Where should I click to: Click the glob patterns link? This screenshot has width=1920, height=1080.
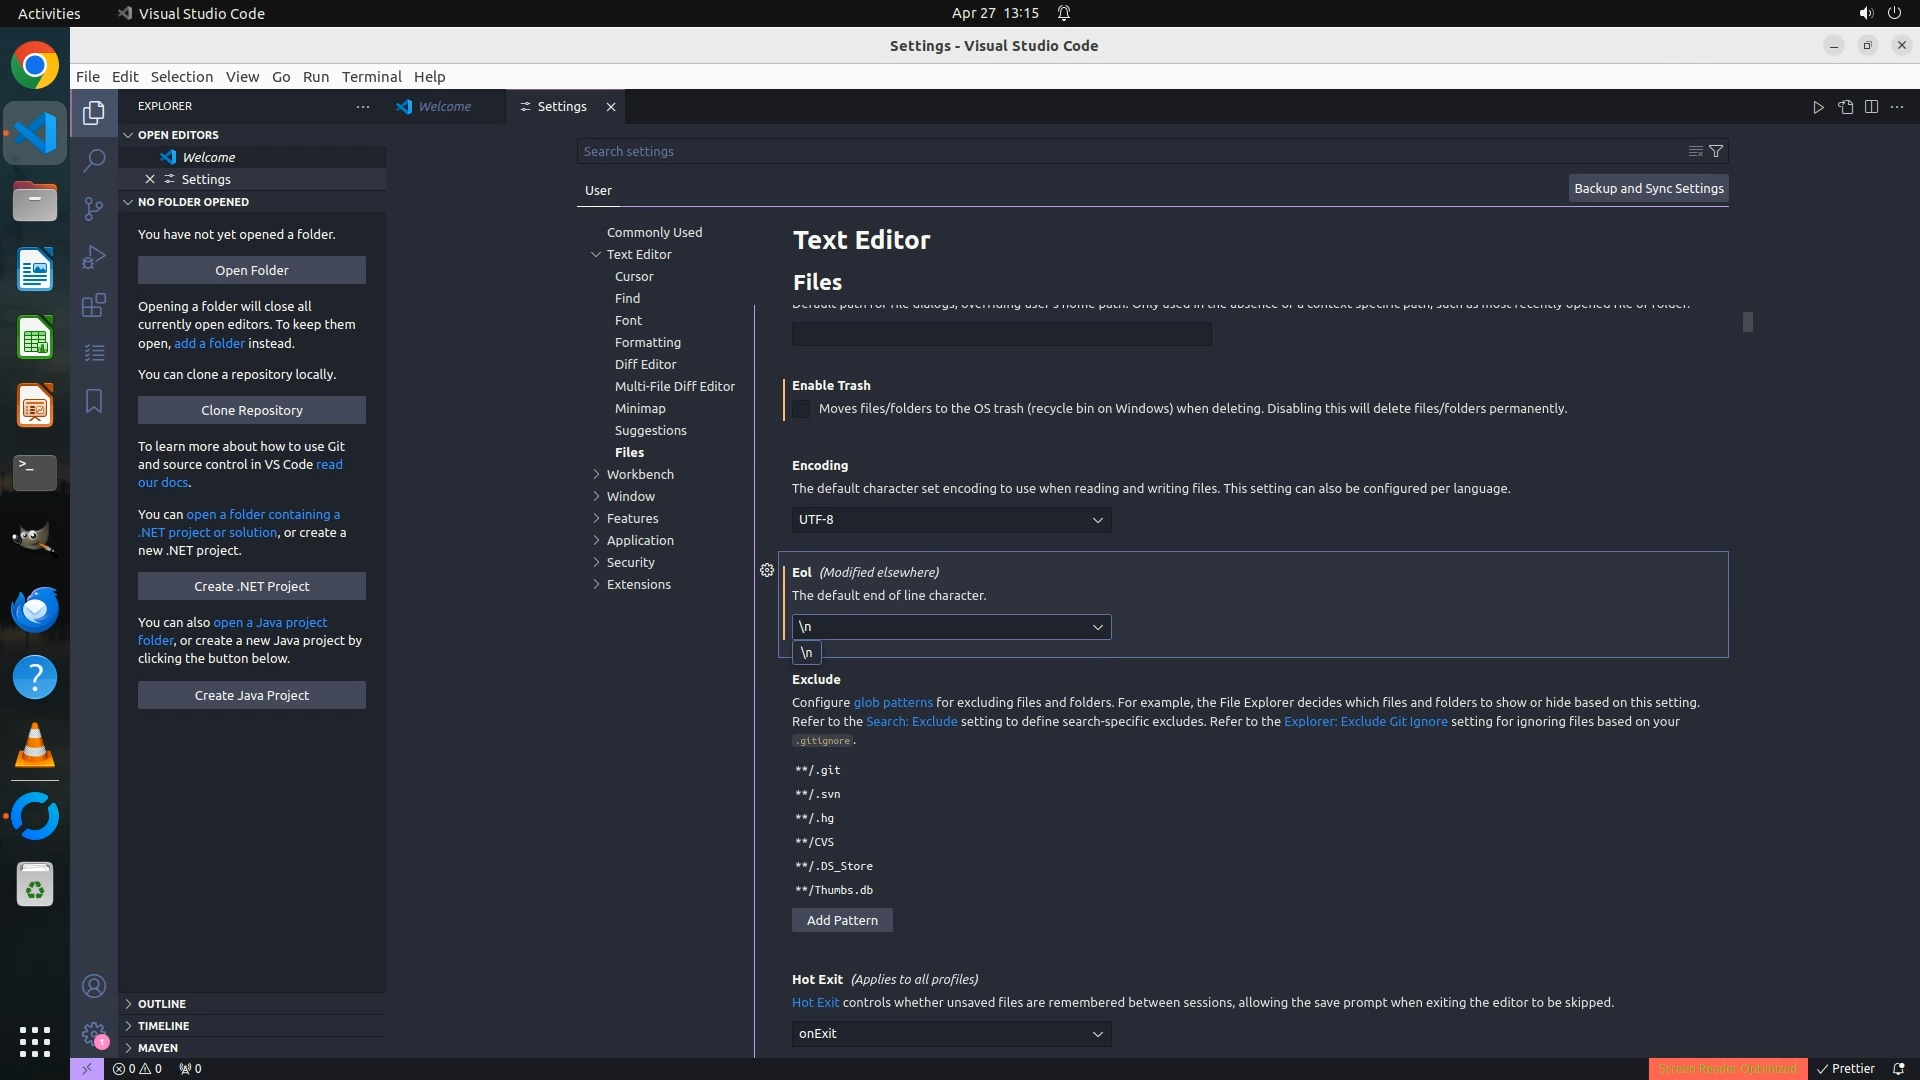(892, 702)
